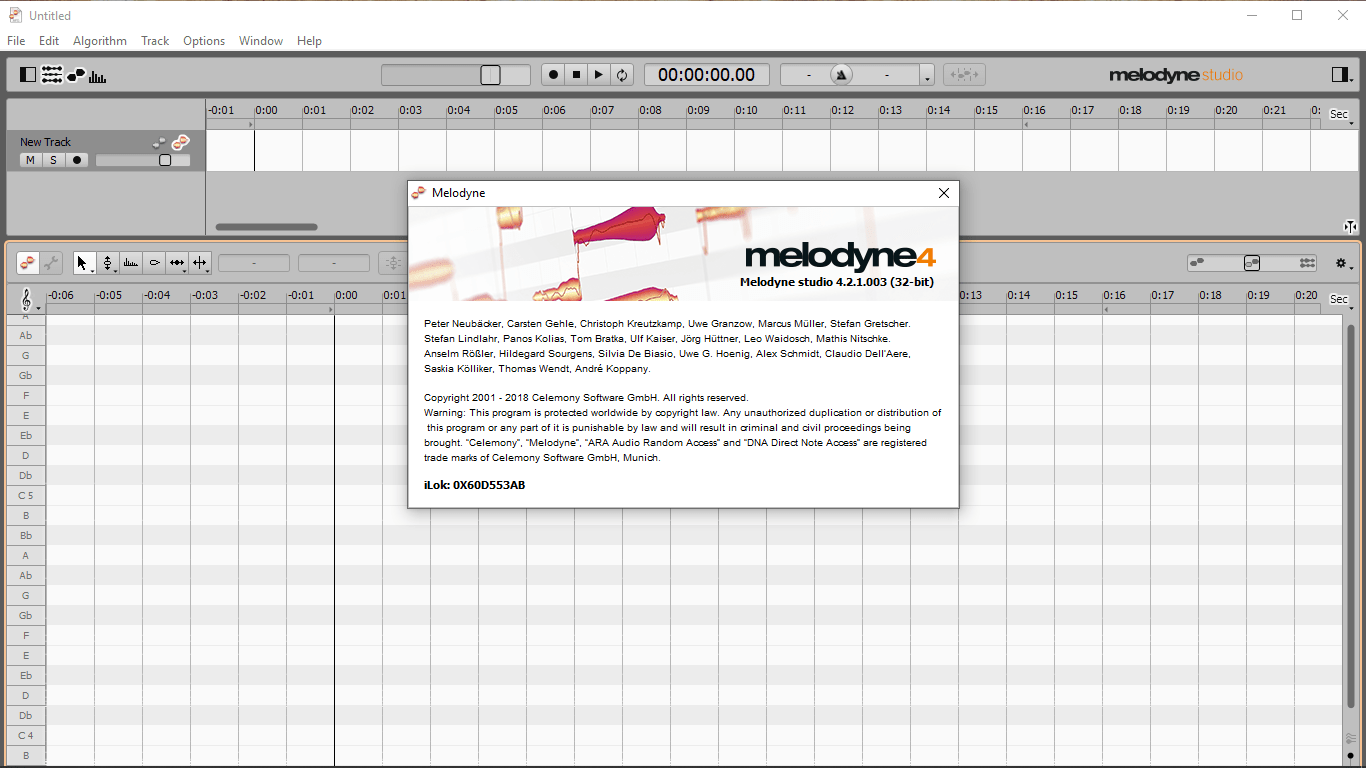Click the 00:00:00.00 time position display
The height and width of the screenshot is (768, 1366).
(706, 75)
